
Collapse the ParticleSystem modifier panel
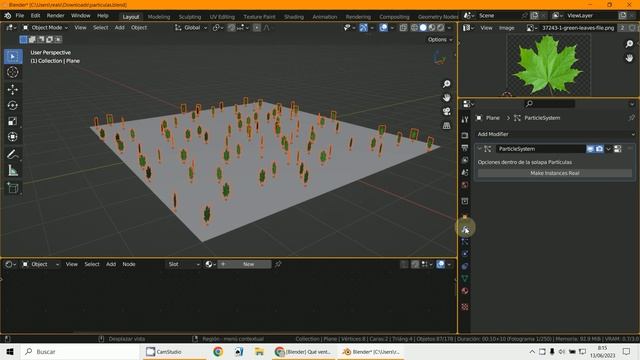coord(480,149)
